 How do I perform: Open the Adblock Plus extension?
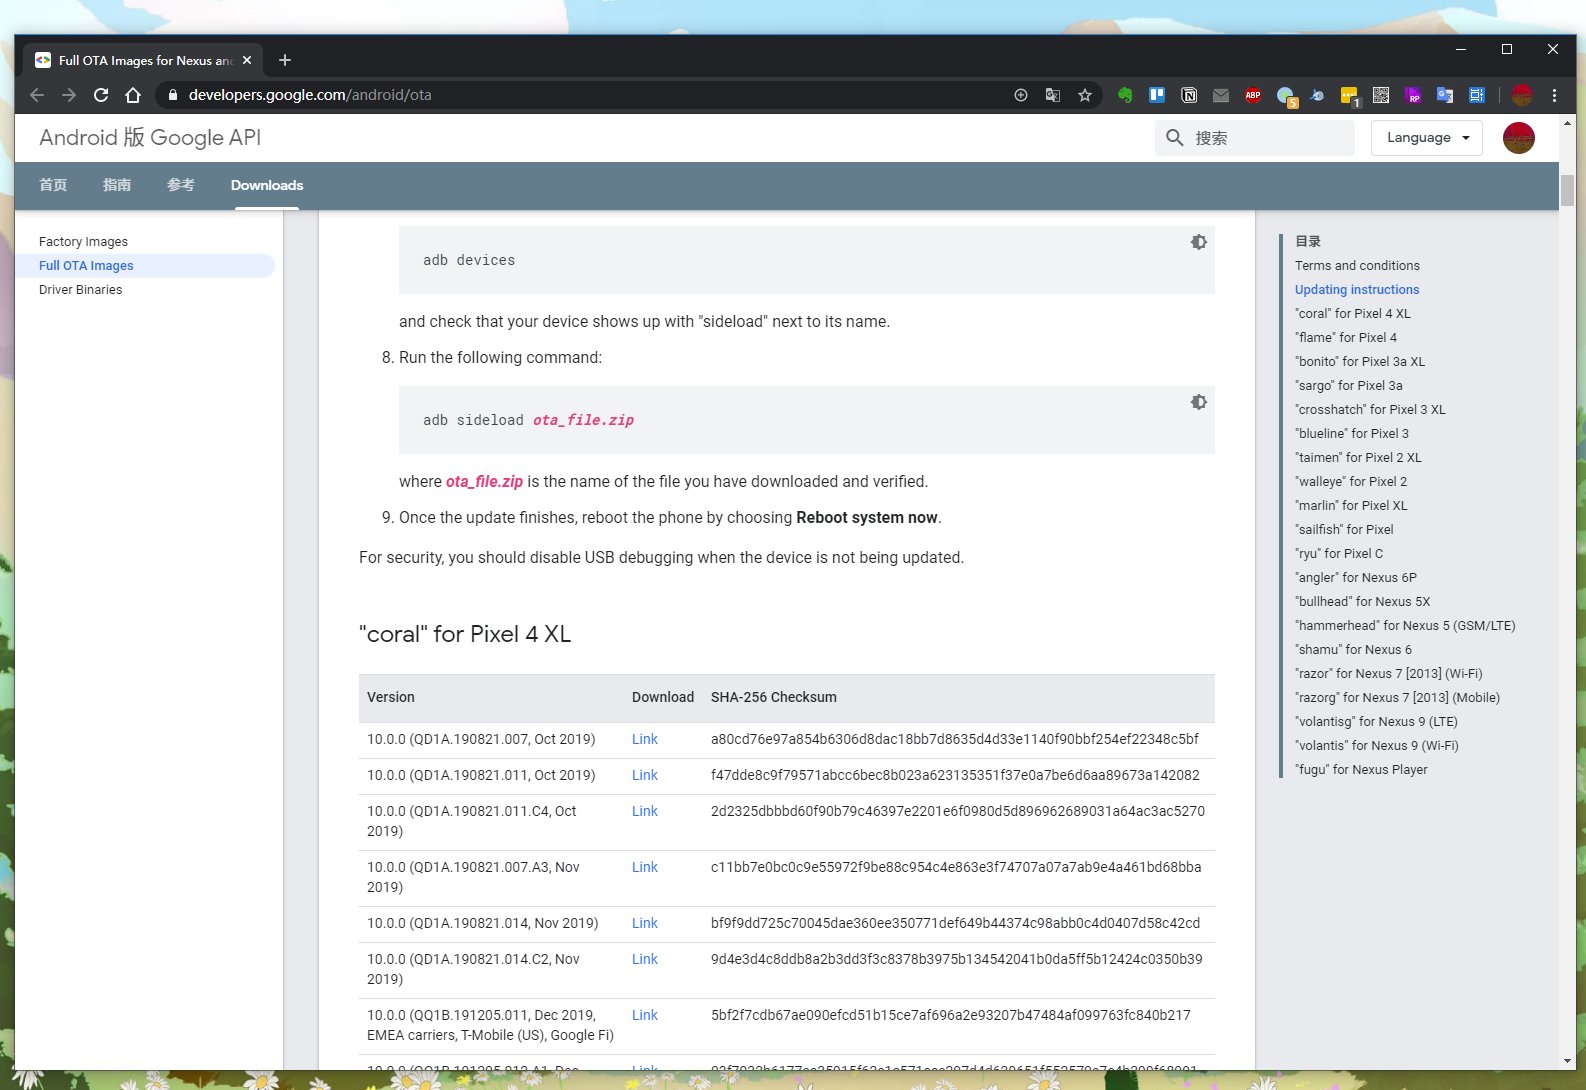click(1253, 95)
